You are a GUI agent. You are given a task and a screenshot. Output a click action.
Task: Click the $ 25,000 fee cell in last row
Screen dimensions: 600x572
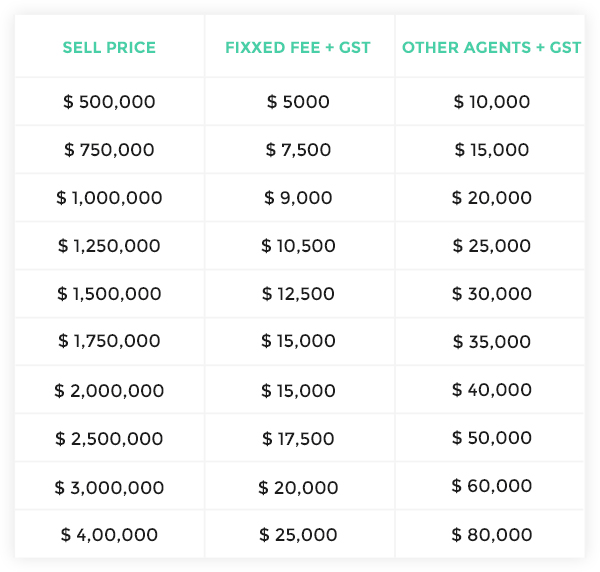click(x=298, y=535)
